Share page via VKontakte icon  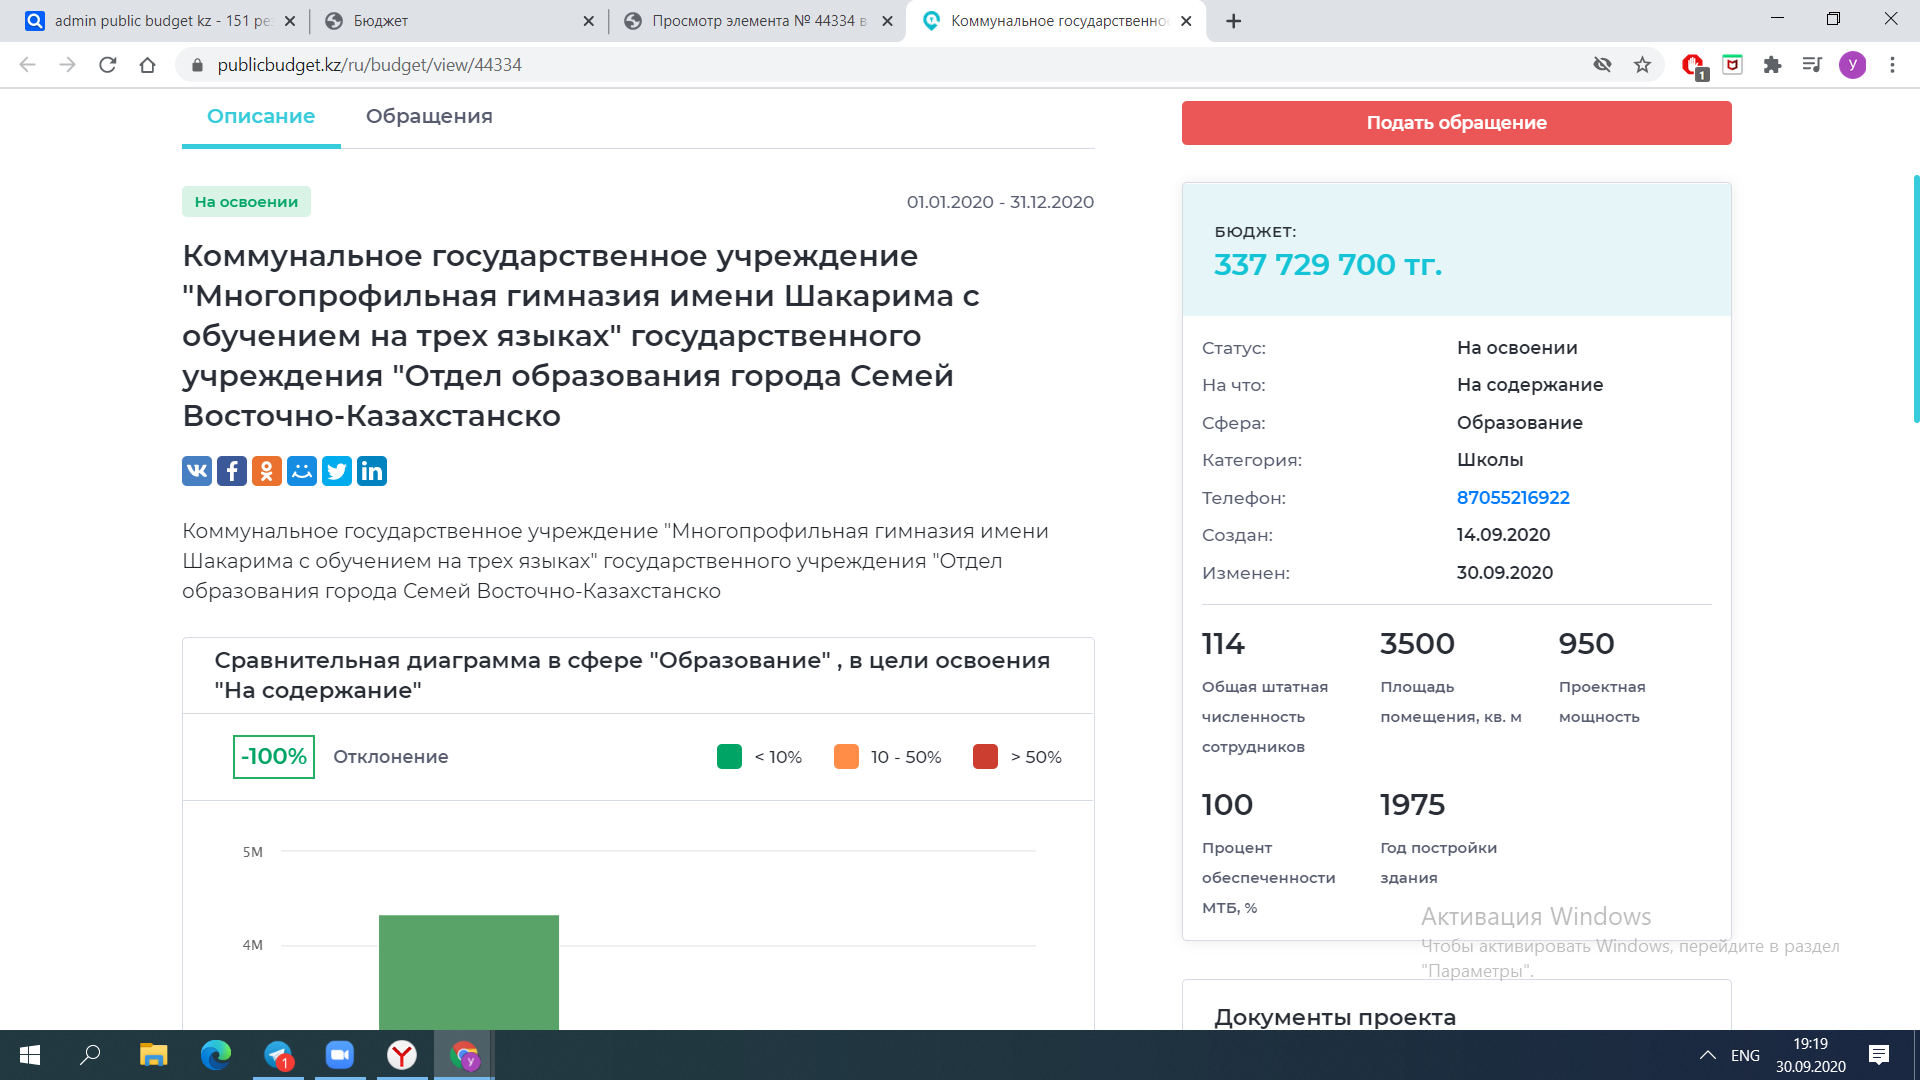point(197,471)
